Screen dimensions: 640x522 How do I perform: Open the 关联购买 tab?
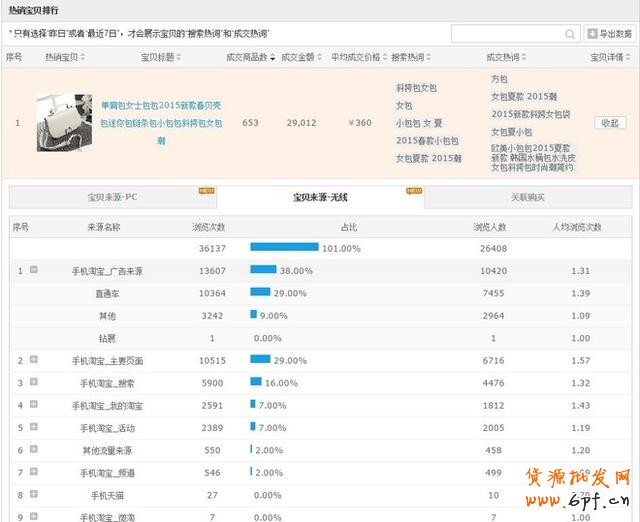coord(527,198)
